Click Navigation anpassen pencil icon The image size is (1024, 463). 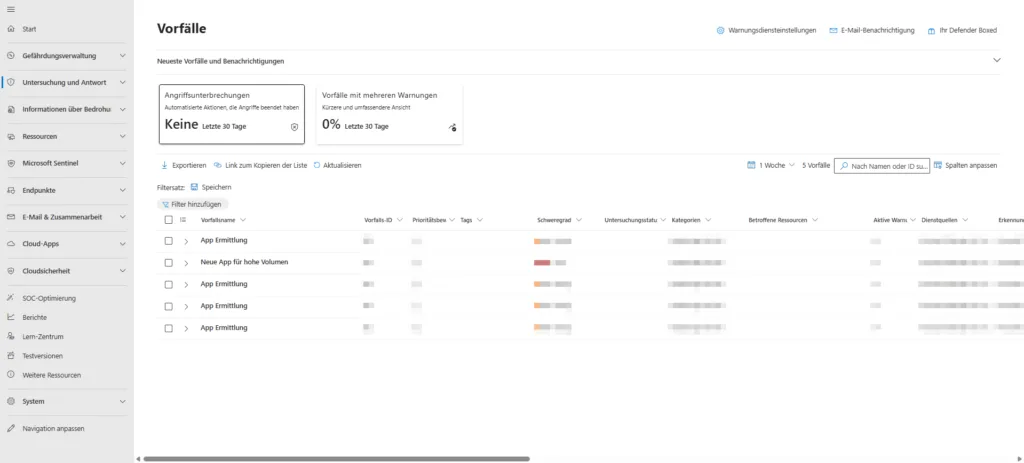pyautogui.click(x=10, y=428)
